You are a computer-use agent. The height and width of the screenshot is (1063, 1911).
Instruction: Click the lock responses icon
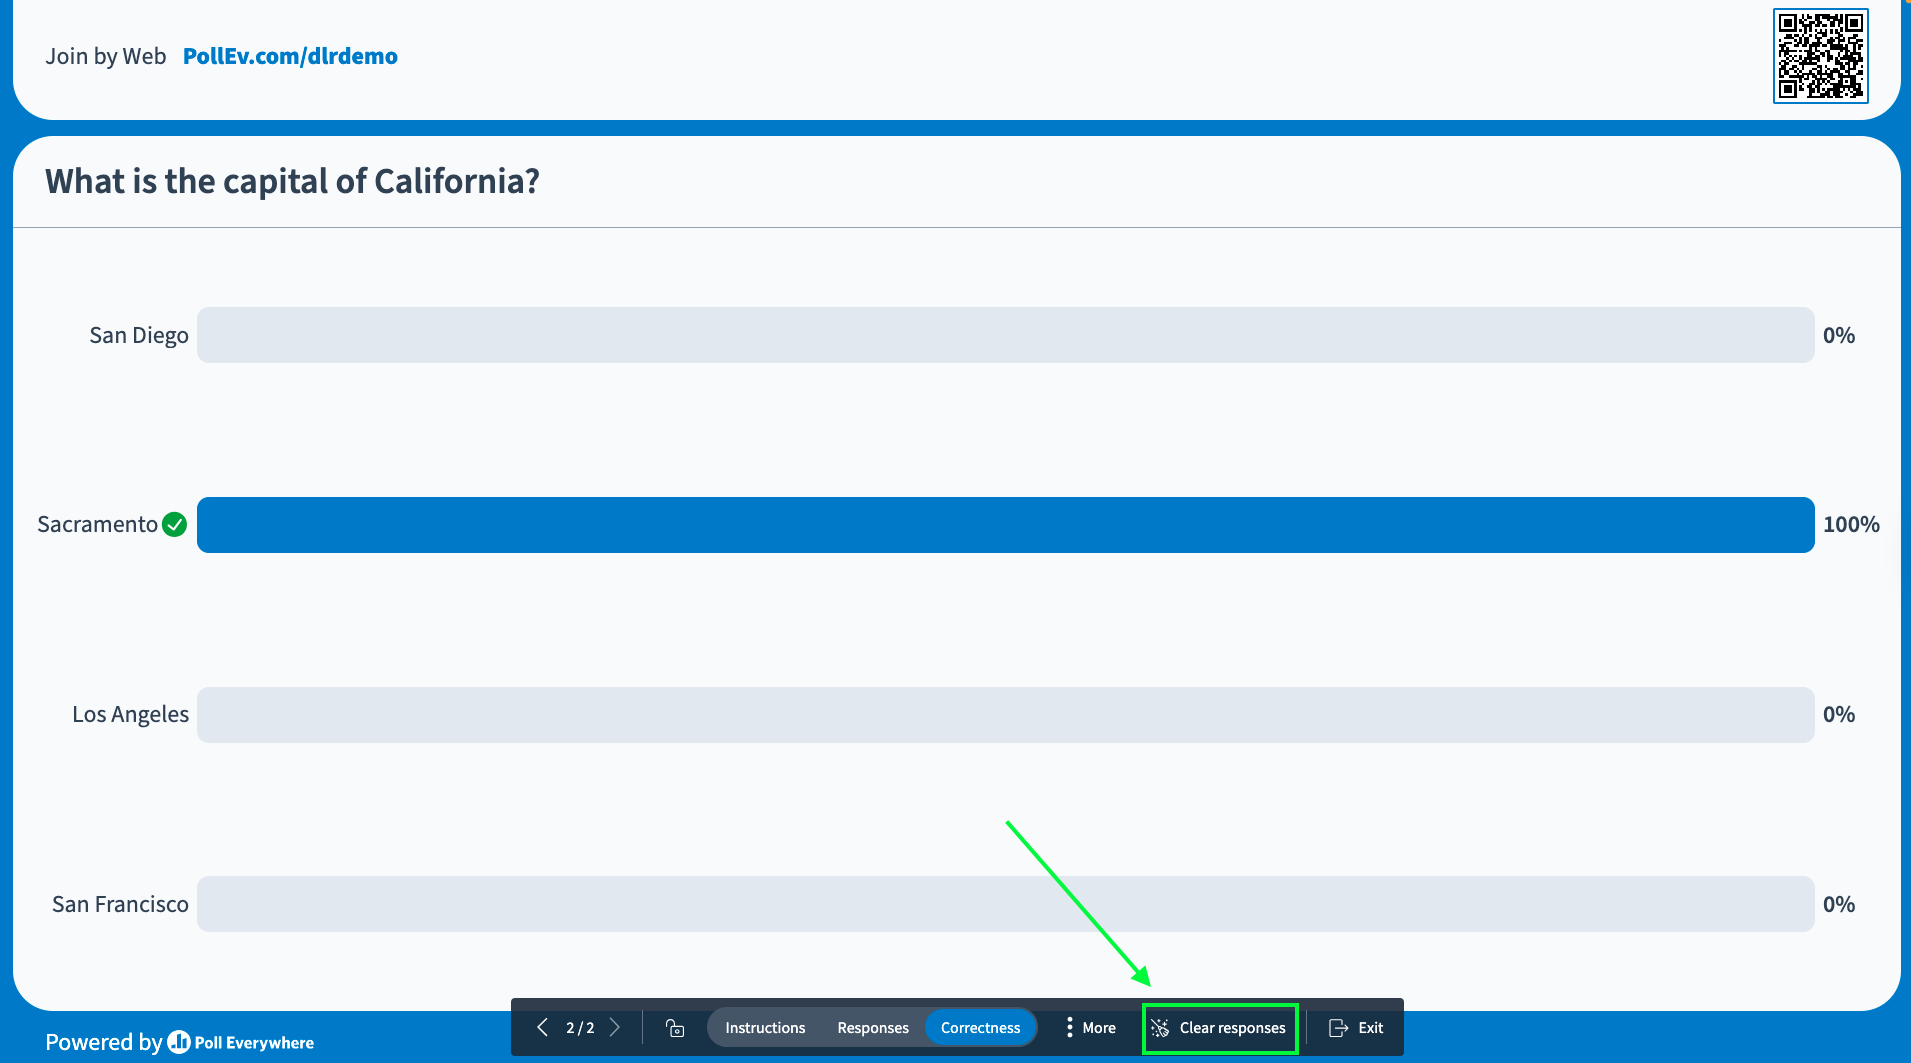[675, 1028]
